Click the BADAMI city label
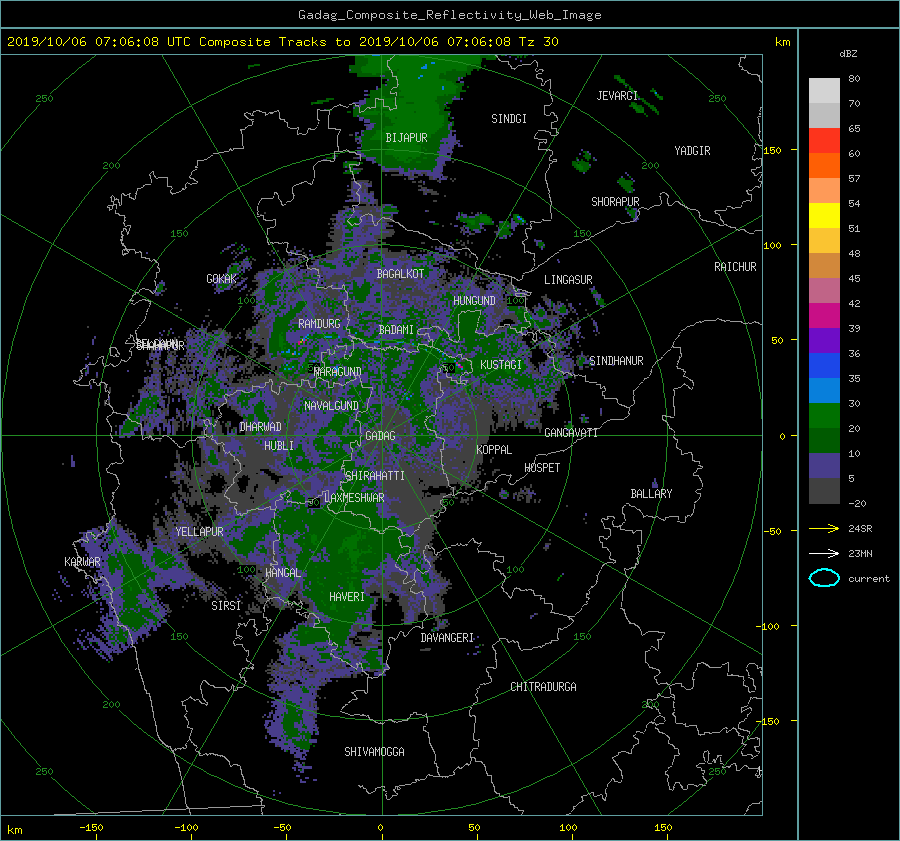Image resolution: width=900 pixels, height=841 pixels. pos(396,330)
